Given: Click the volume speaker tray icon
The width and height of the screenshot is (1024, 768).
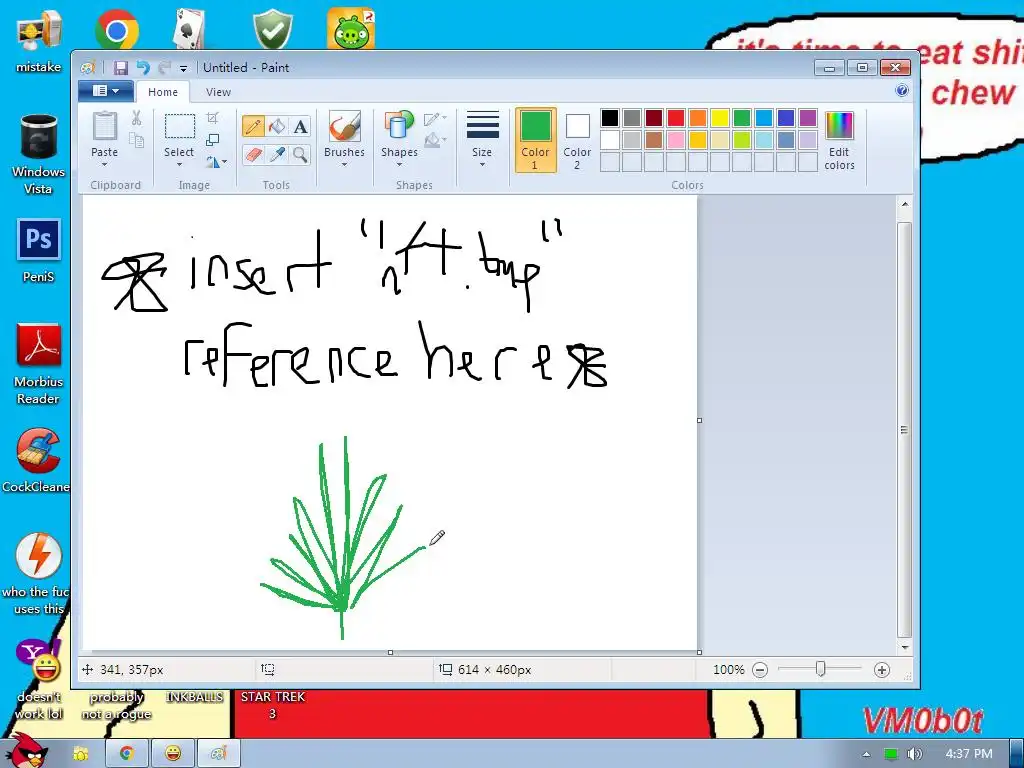Looking at the screenshot, I should 915,754.
